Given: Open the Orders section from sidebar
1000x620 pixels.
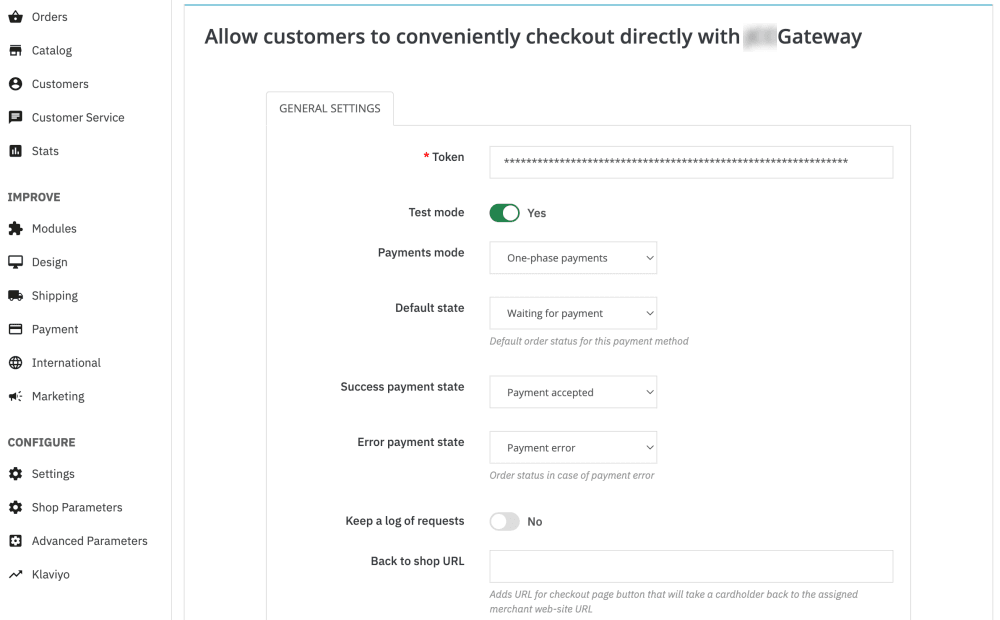Looking at the screenshot, I should point(47,16).
